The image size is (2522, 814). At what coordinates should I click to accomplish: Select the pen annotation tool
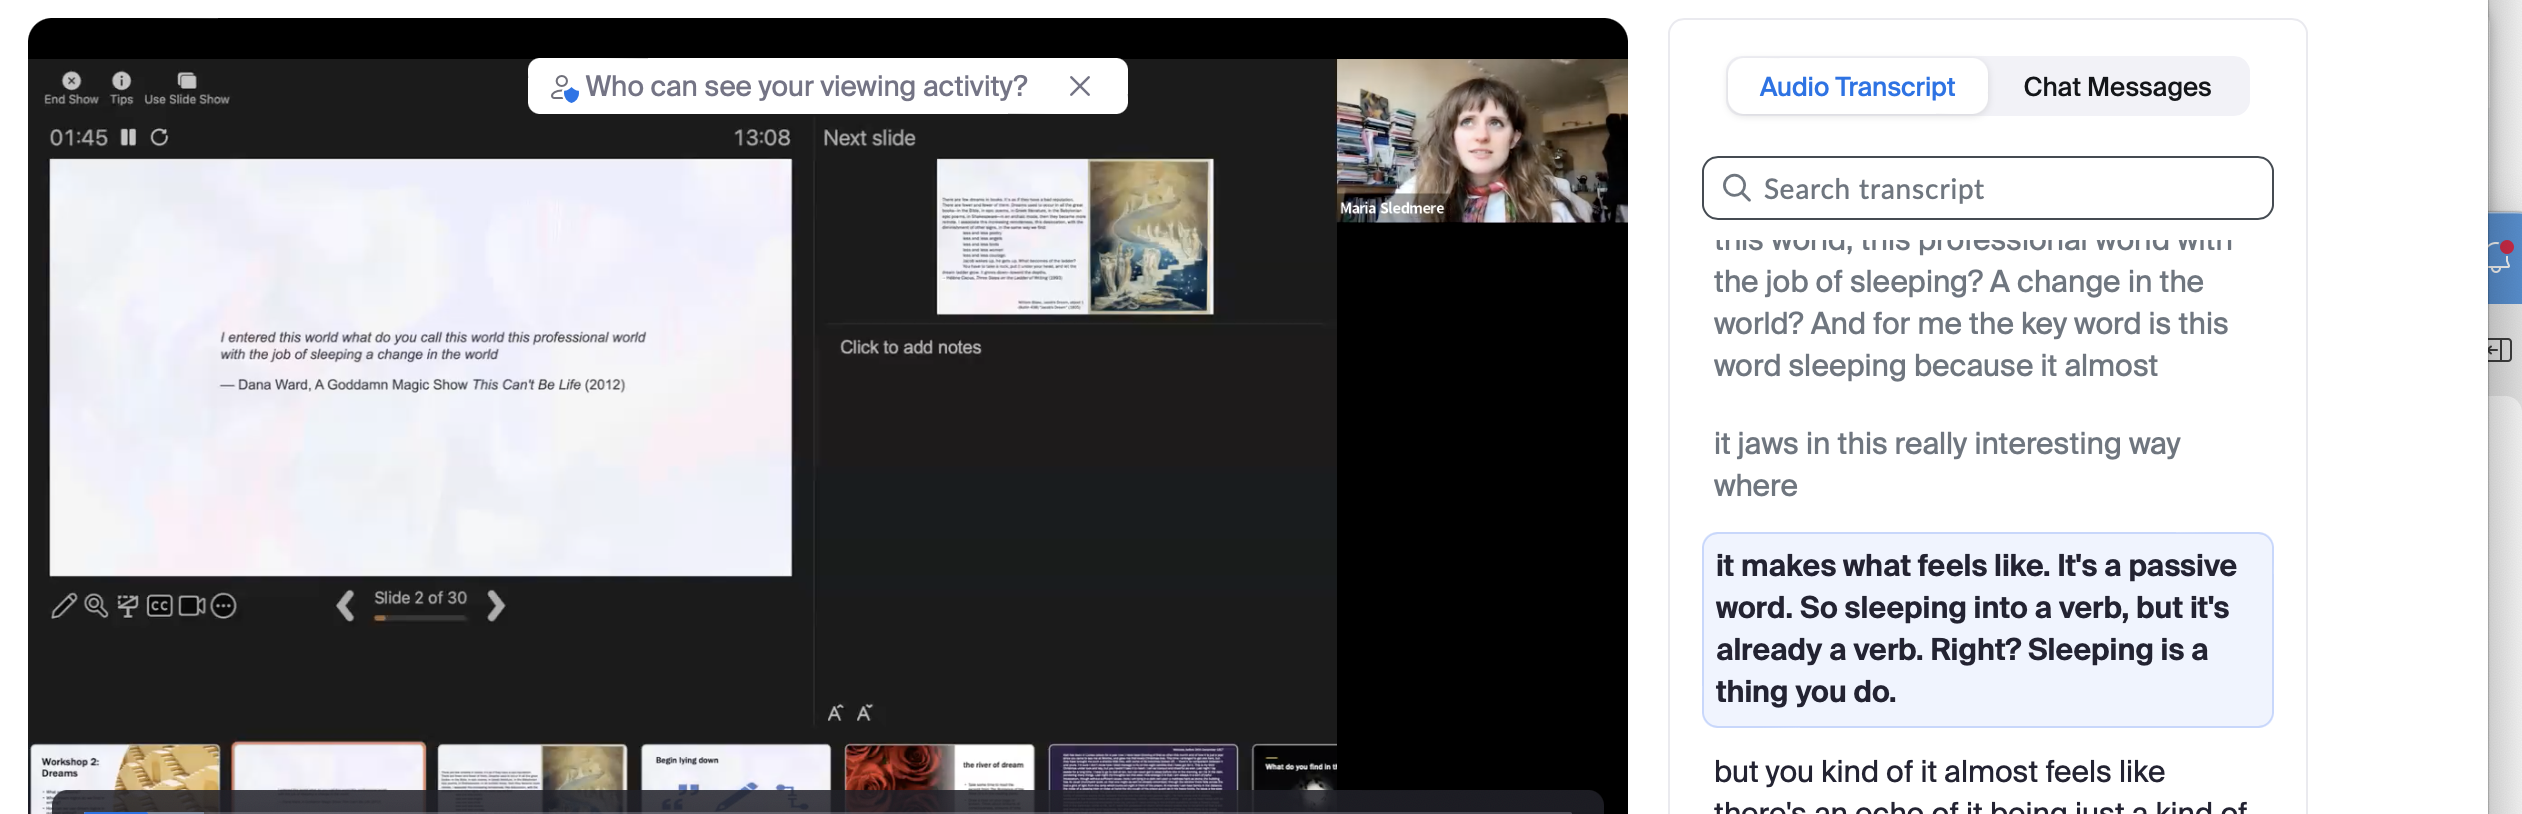(x=63, y=606)
